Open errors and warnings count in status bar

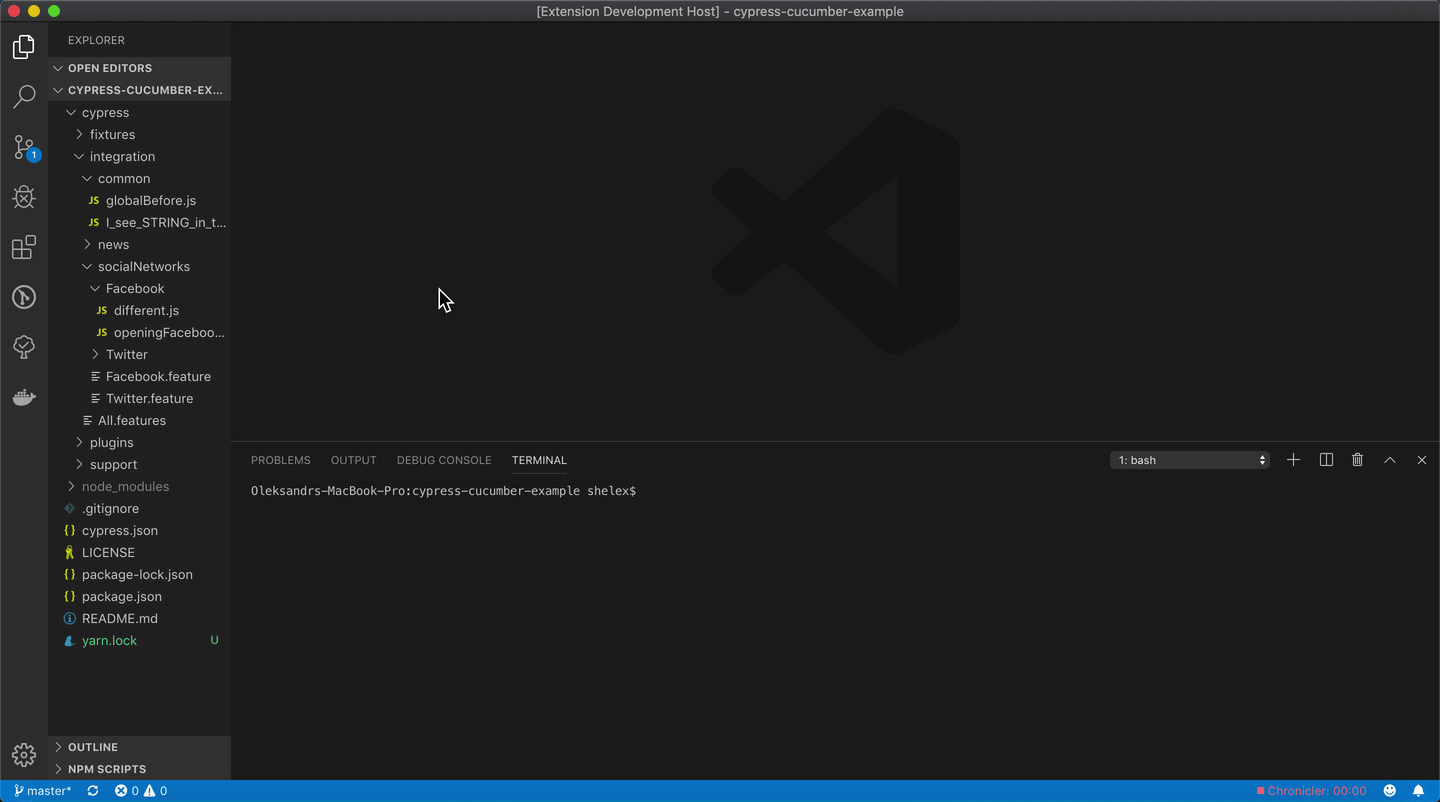click(141, 791)
